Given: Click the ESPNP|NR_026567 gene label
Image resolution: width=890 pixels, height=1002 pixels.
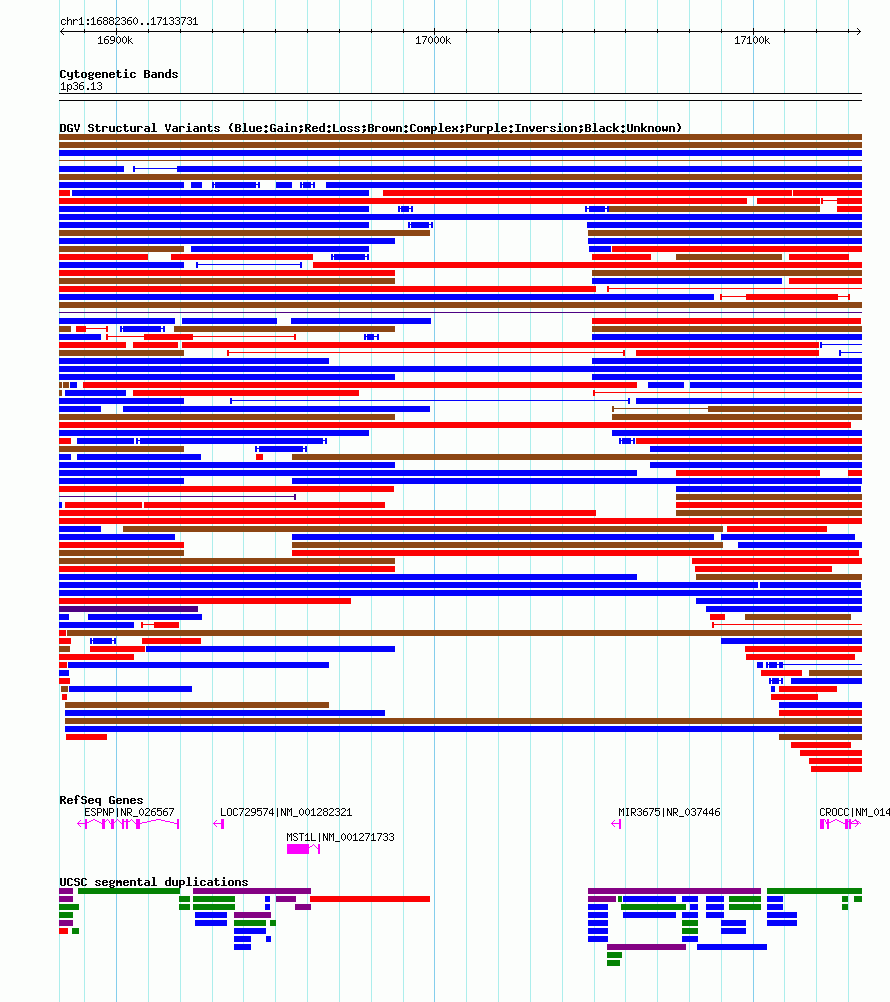Looking at the screenshot, I should [x=129, y=812].
